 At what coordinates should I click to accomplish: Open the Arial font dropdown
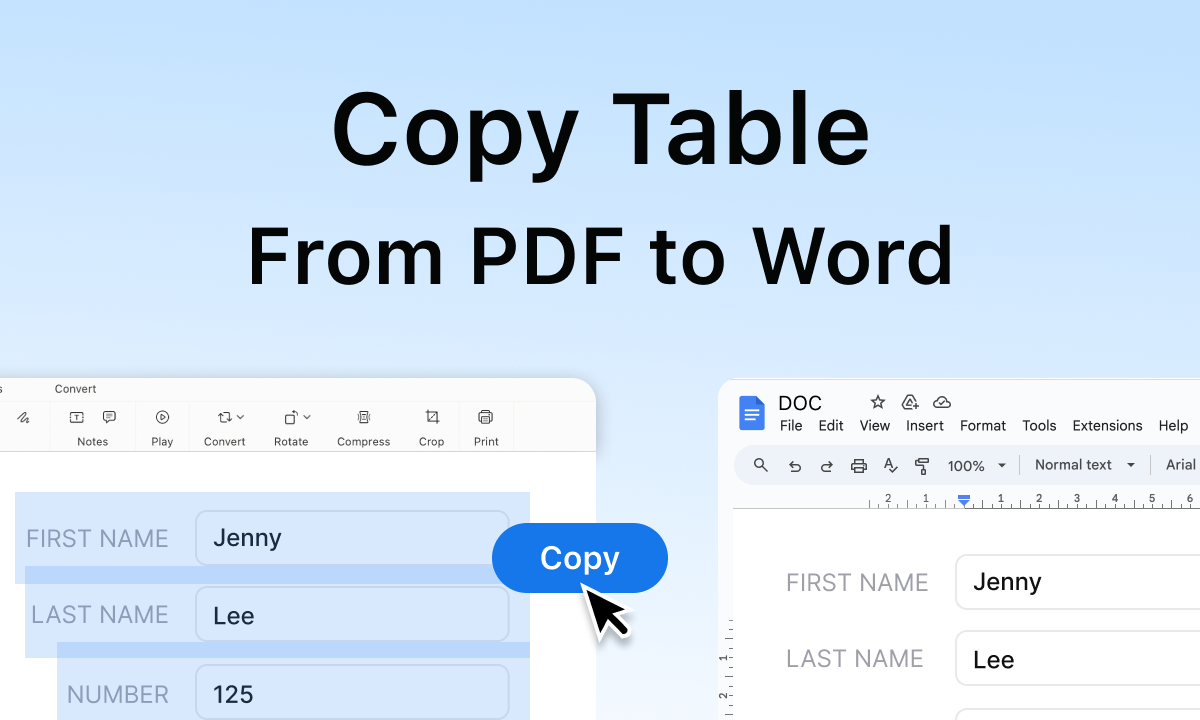click(1182, 465)
